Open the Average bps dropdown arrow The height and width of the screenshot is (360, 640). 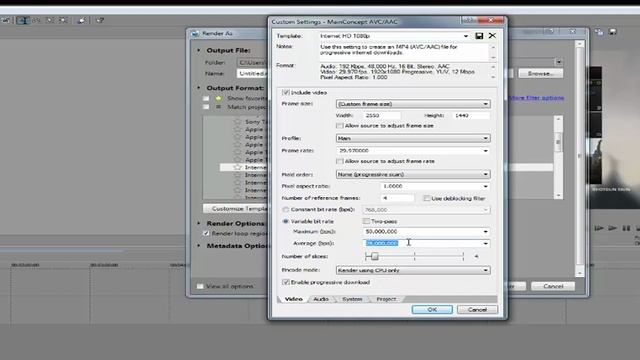tap(485, 243)
